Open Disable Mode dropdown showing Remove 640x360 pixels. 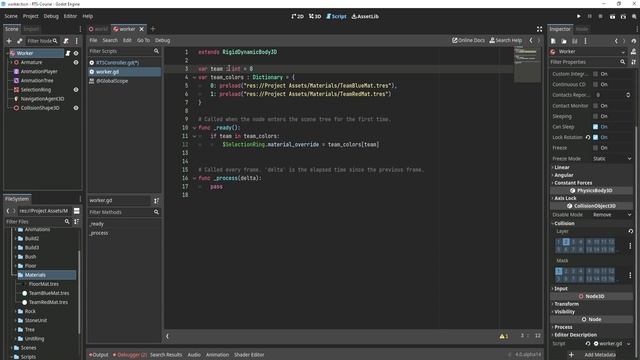(612, 215)
